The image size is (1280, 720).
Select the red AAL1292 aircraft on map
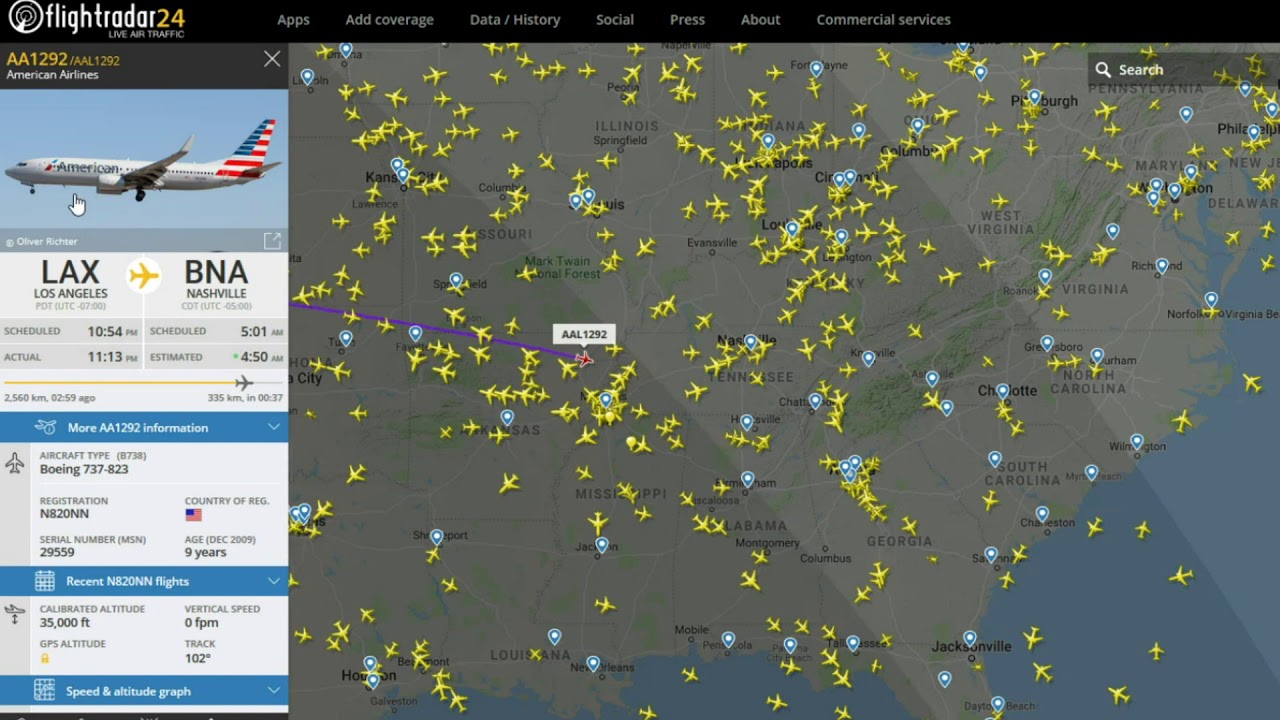584,358
